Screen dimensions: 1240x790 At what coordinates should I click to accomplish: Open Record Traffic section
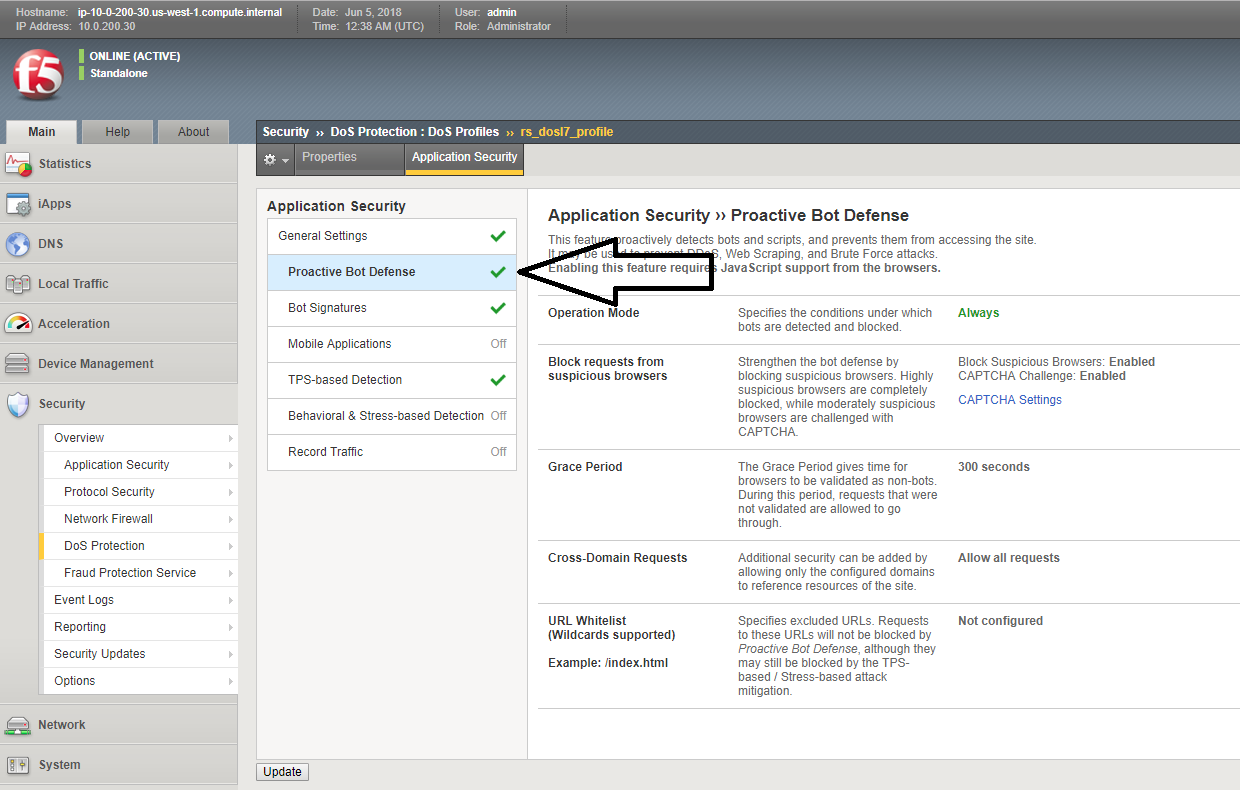(x=392, y=452)
